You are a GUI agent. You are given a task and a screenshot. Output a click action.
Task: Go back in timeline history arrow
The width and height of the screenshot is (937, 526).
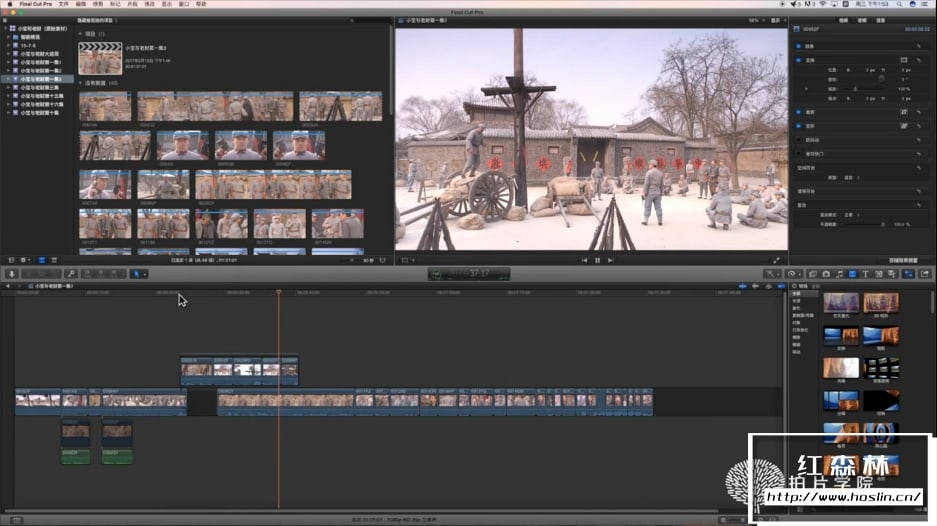click(x=8, y=286)
